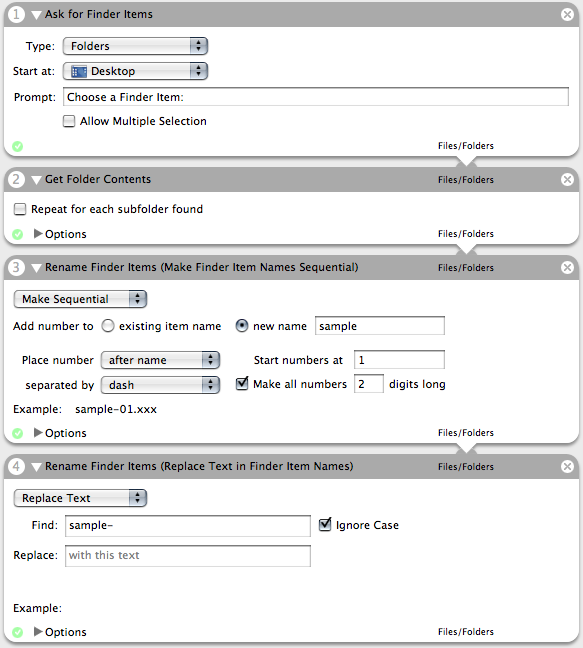The height and width of the screenshot is (648, 583).
Task: Expand Options in Replace Text action
Action: click(x=38, y=632)
